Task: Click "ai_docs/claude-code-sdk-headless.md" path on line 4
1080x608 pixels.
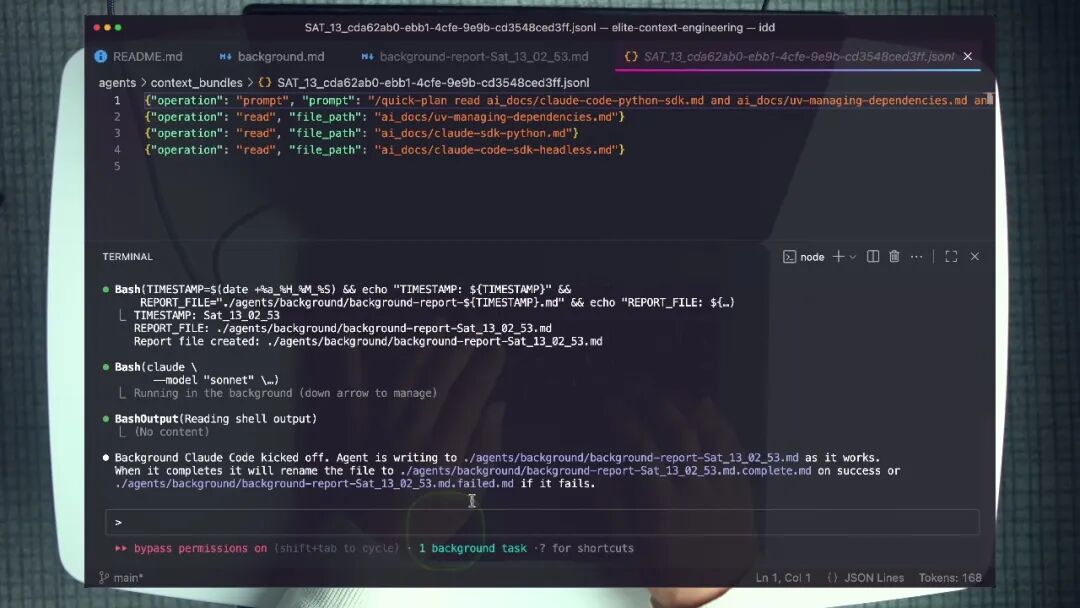Action: coord(496,149)
